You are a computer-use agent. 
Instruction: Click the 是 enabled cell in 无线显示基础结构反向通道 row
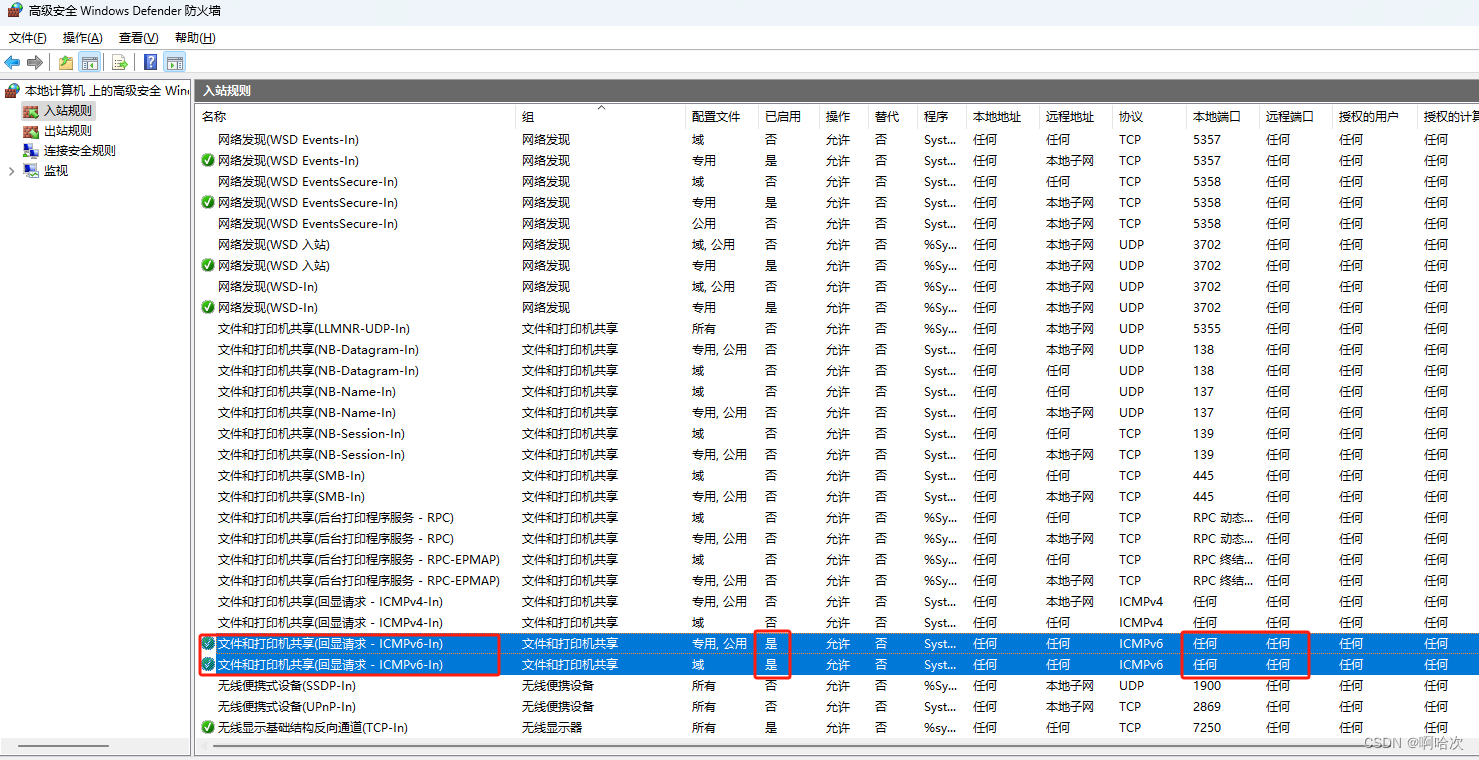[x=771, y=727]
